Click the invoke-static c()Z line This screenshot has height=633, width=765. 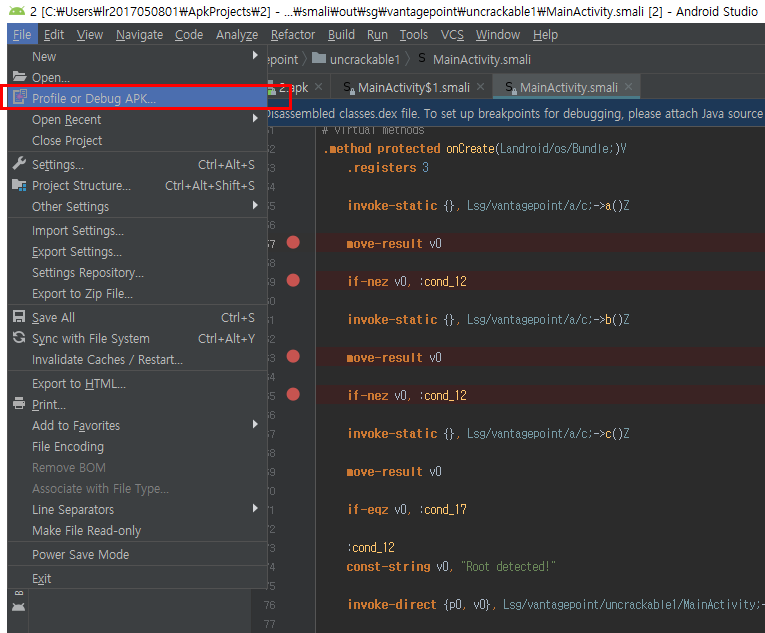pyautogui.click(x=488, y=433)
